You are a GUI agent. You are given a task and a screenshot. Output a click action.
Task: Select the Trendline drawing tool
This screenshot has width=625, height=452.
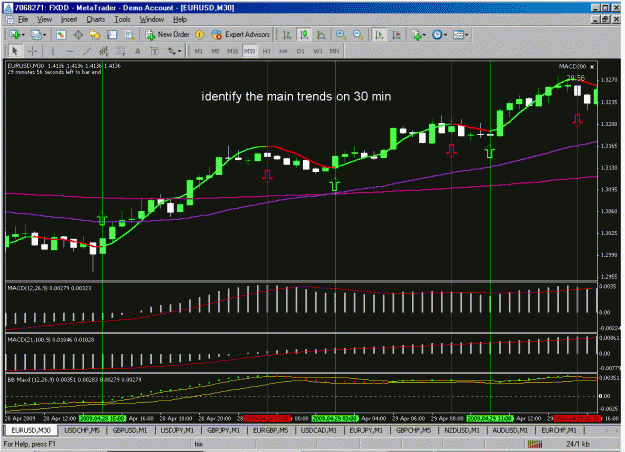(86, 51)
